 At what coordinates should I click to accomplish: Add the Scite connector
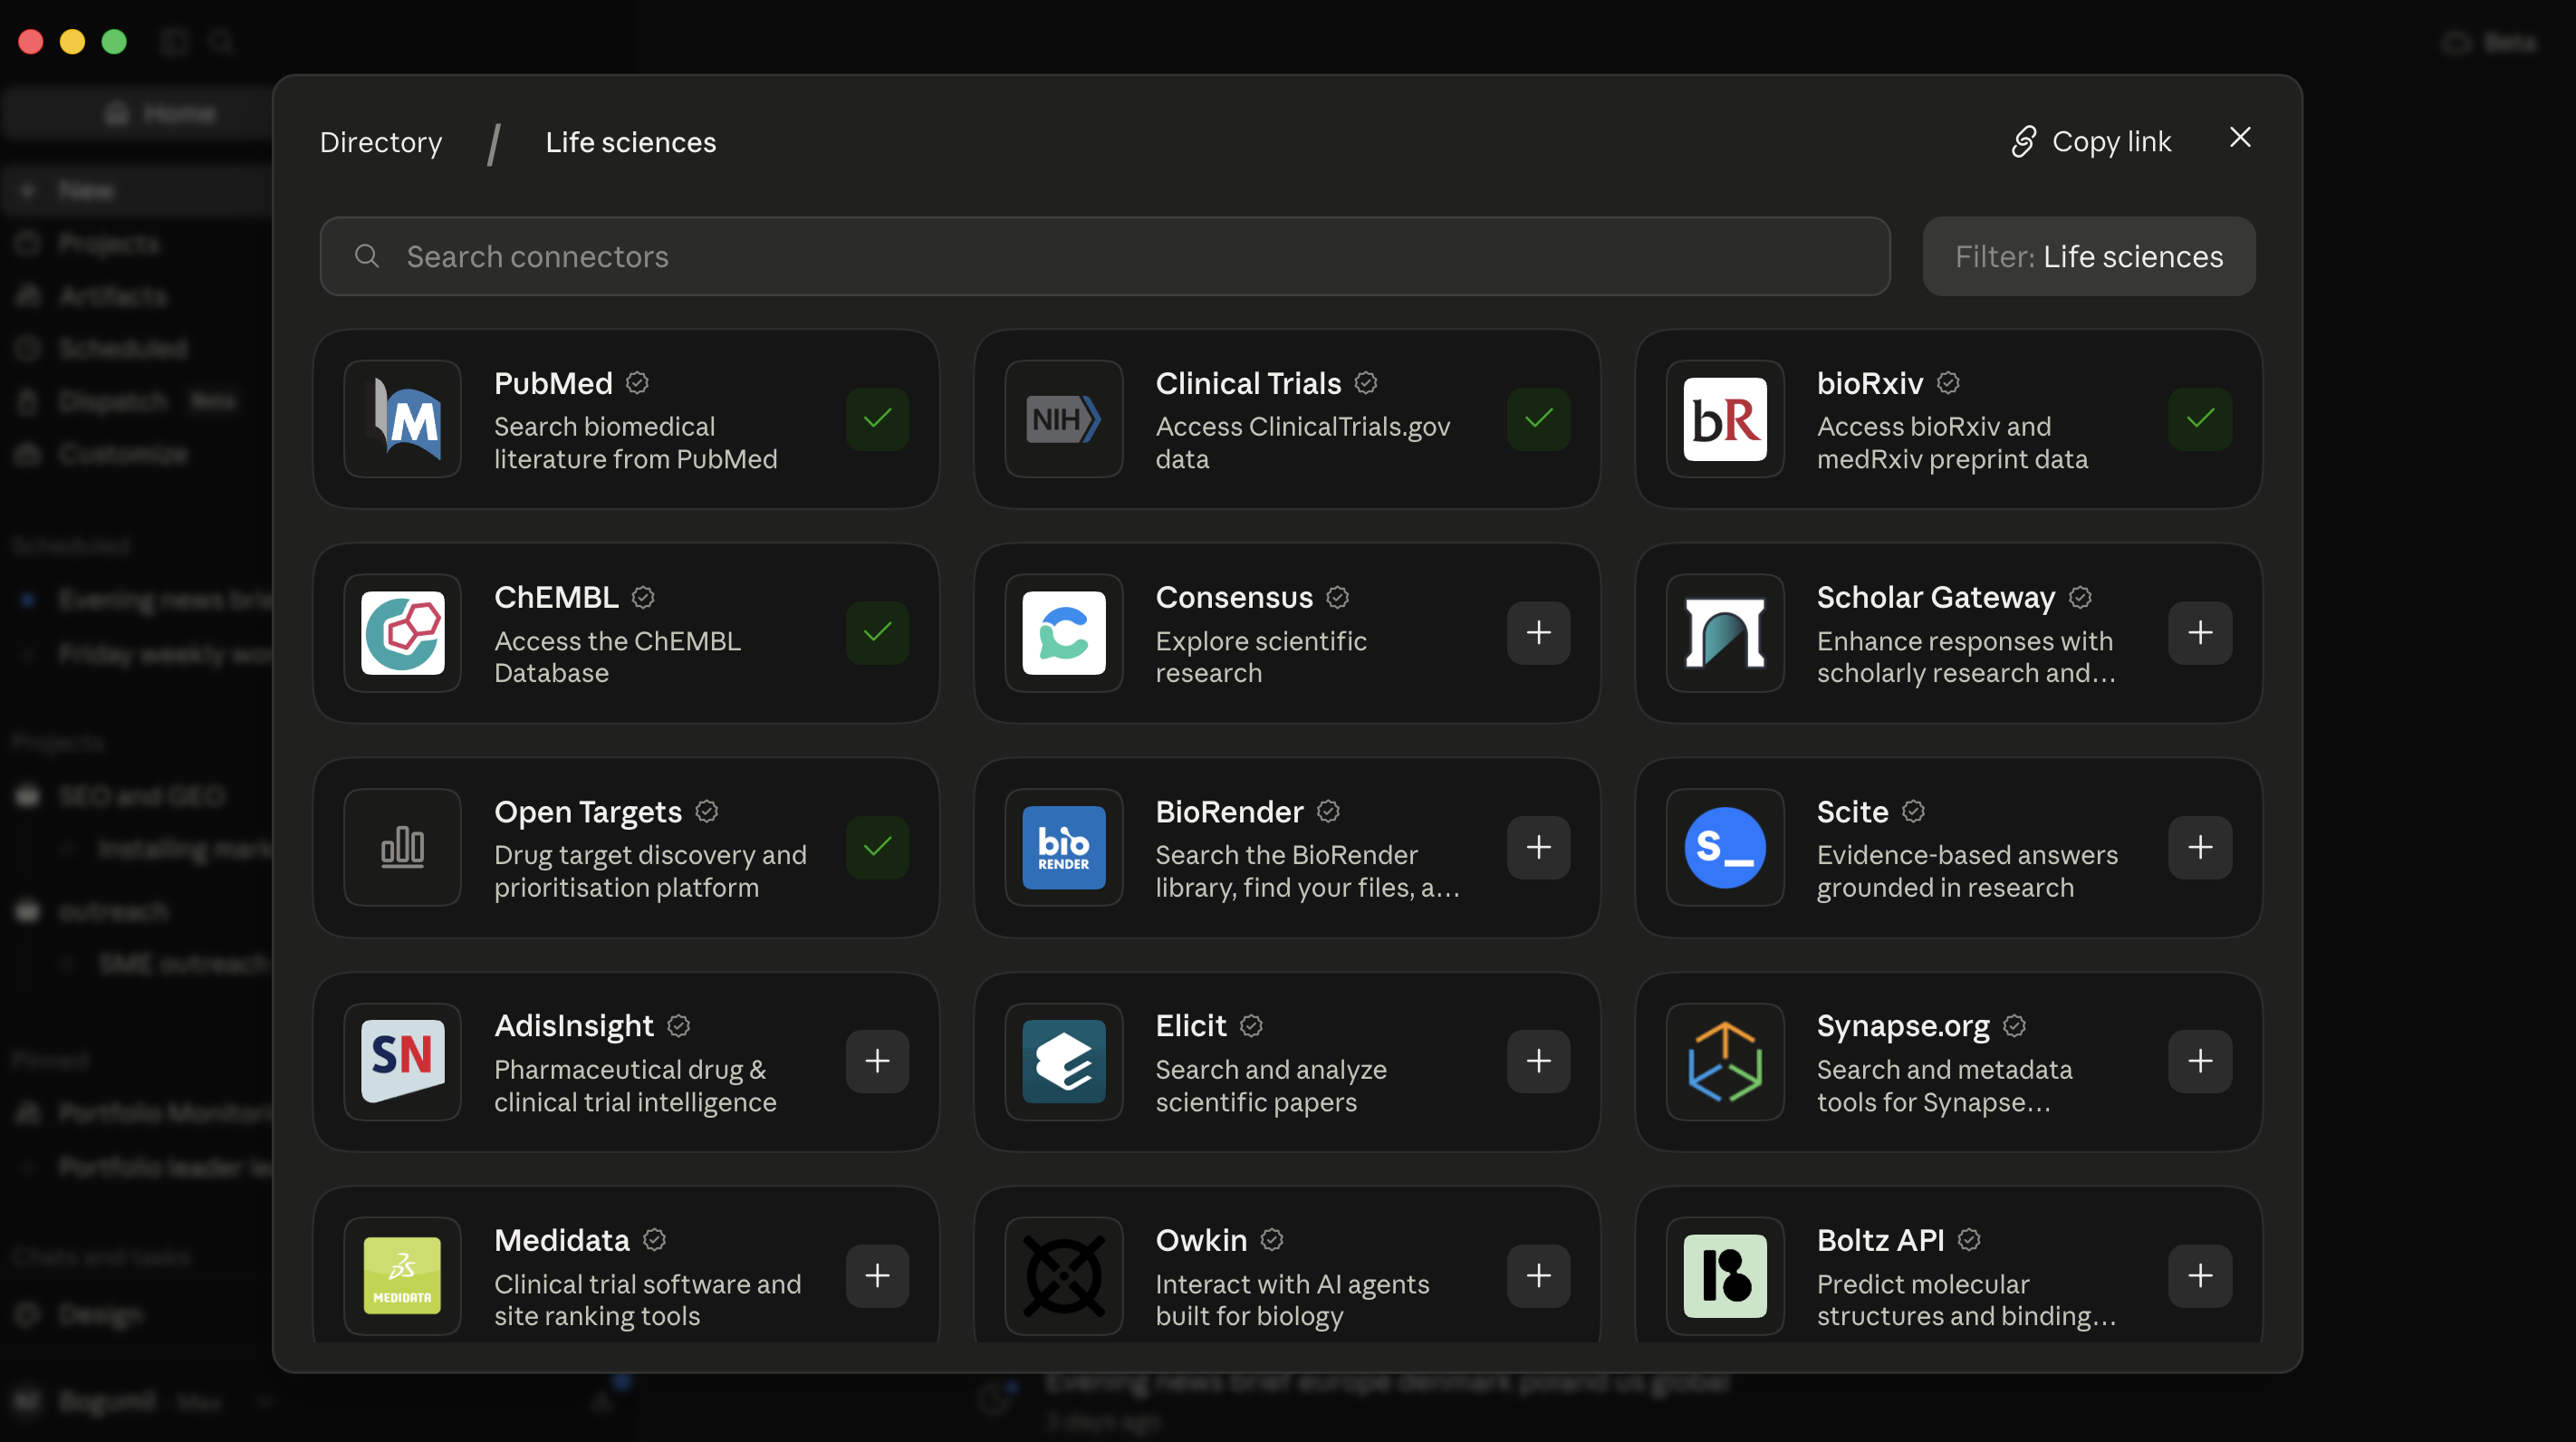click(x=2200, y=848)
